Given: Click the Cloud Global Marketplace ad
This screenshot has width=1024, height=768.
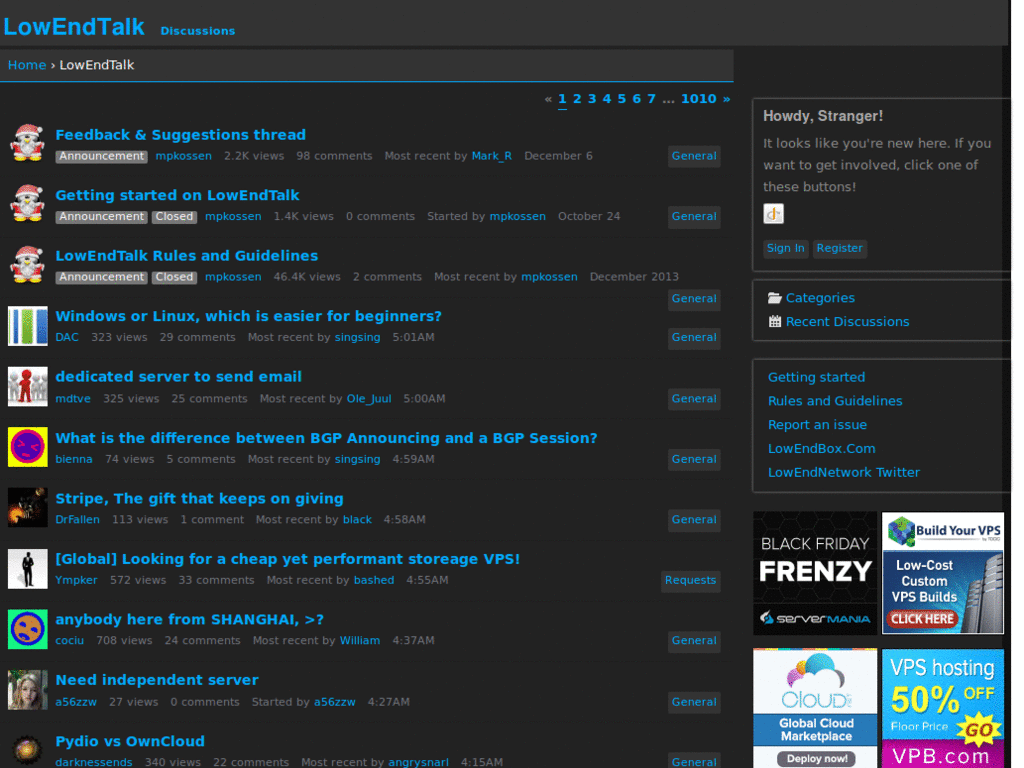Looking at the screenshot, I should tap(815, 708).
